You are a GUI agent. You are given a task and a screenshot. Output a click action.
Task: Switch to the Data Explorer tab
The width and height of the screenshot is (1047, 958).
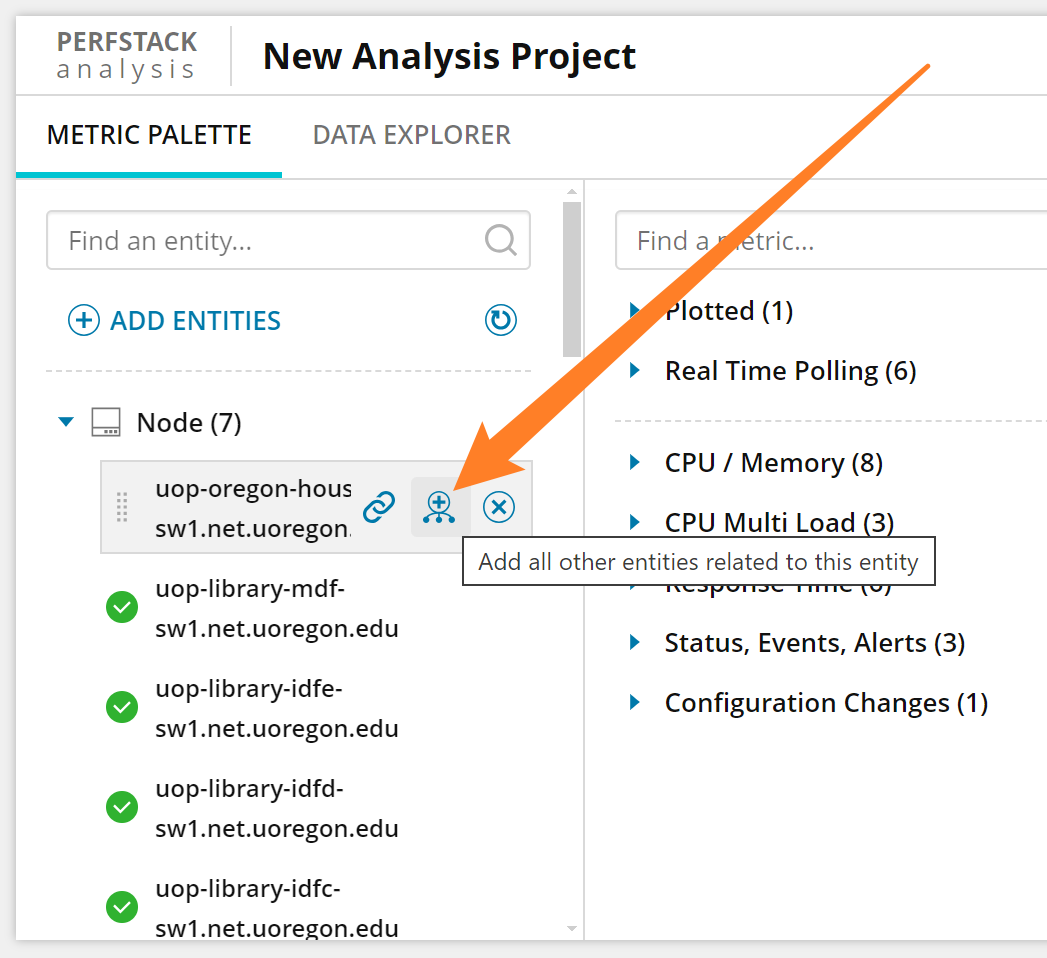click(x=411, y=135)
